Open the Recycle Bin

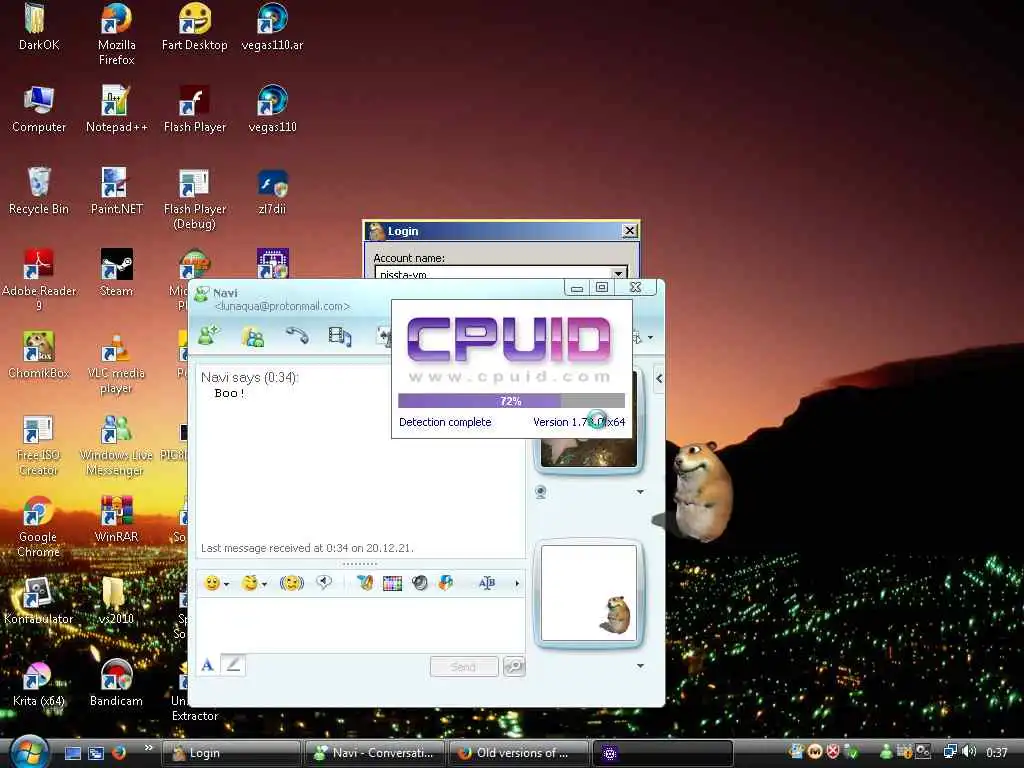(x=39, y=191)
